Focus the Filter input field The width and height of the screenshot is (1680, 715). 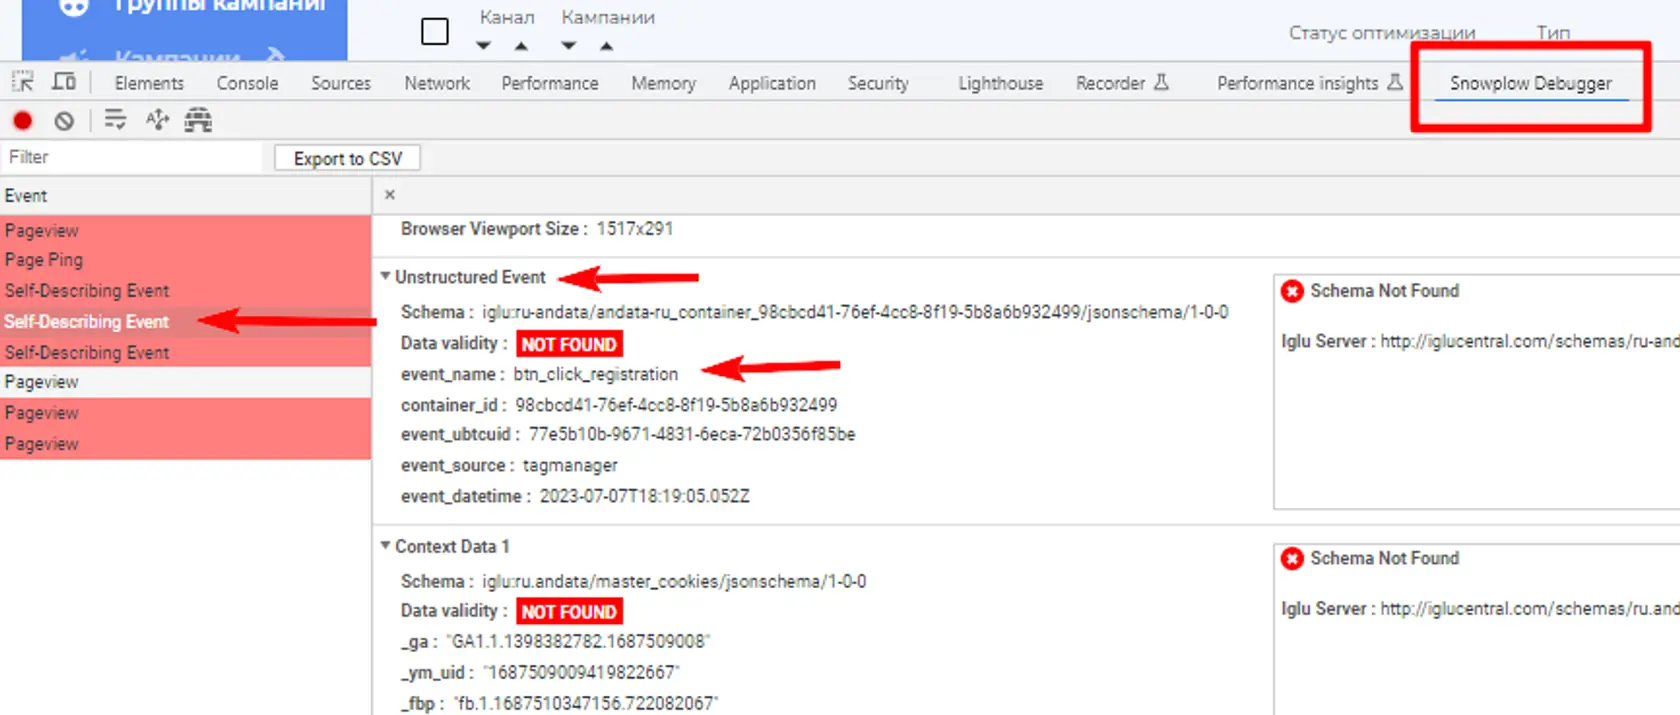point(132,157)
